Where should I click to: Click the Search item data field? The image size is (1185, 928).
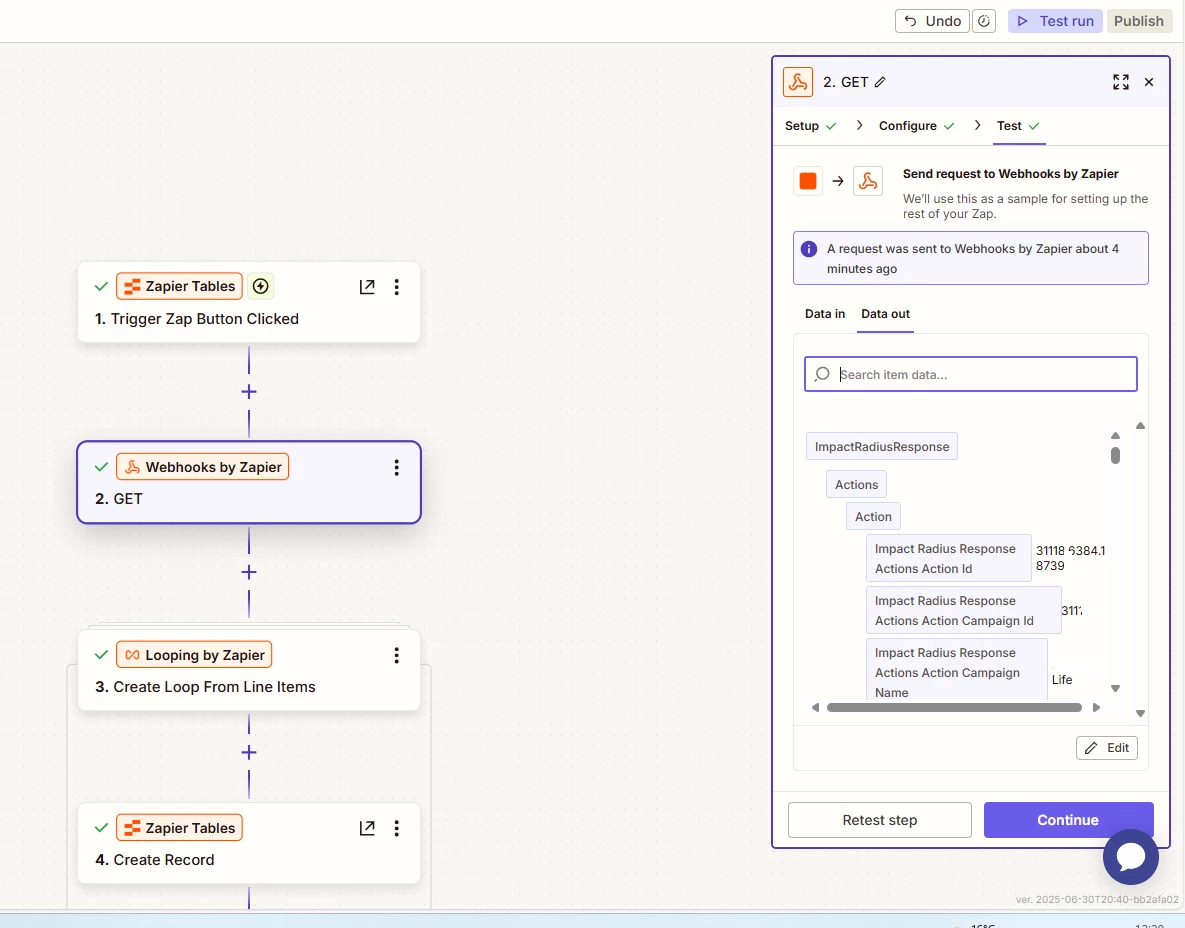970,374
